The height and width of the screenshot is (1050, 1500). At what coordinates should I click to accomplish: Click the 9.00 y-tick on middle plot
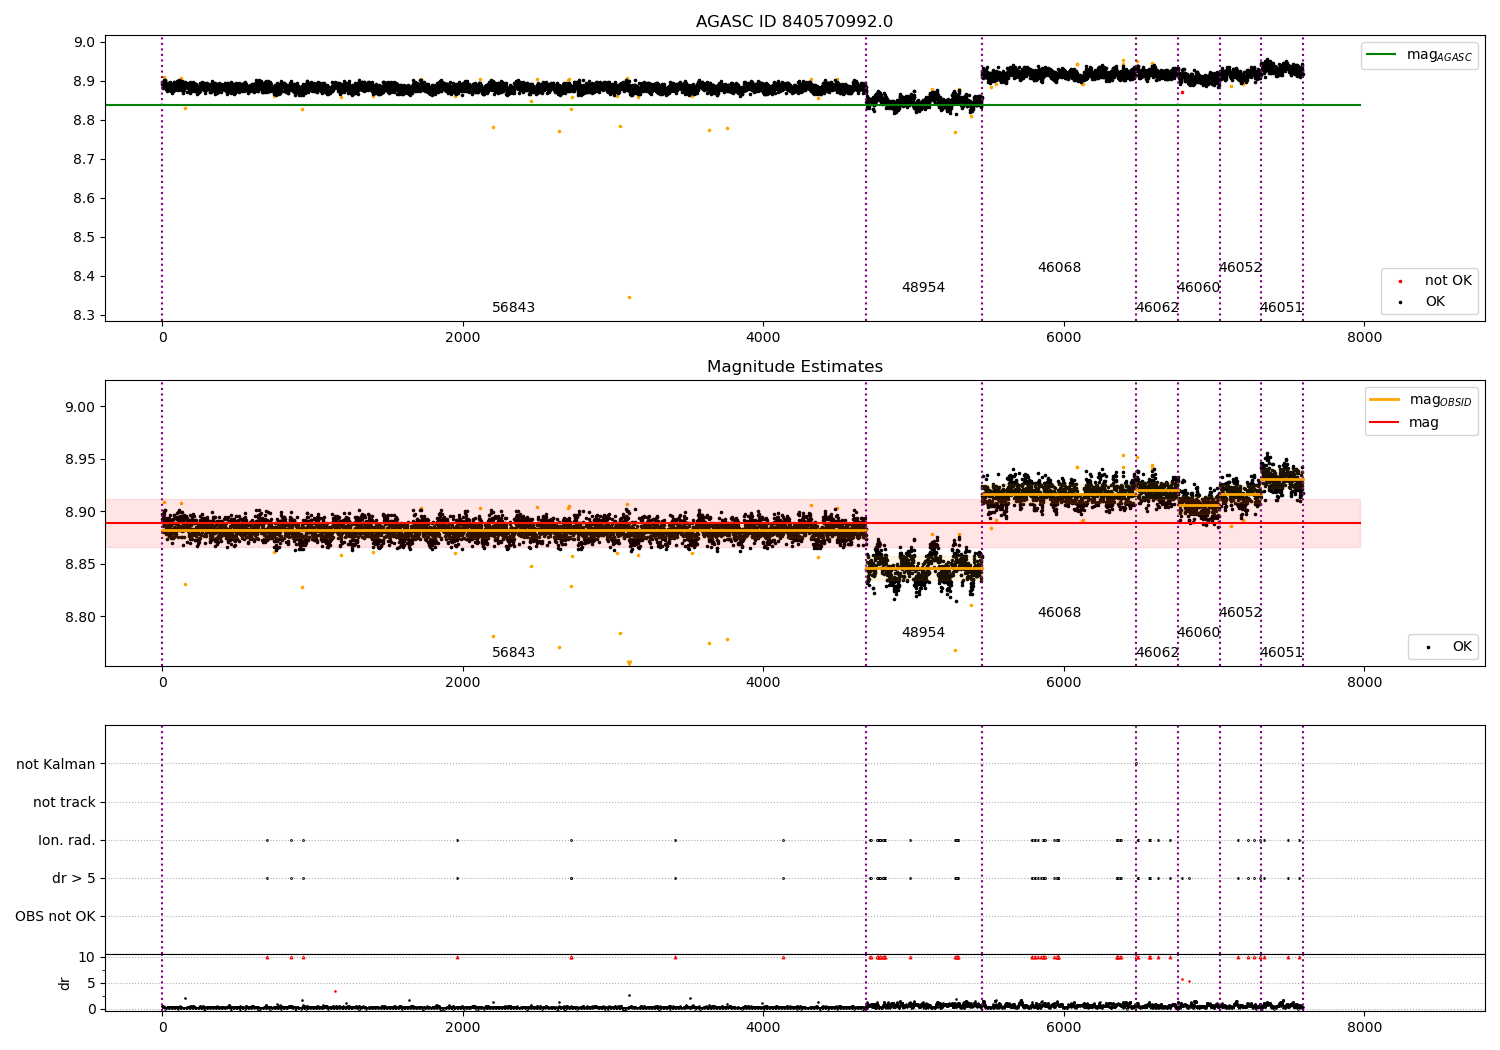pyautogui.click(x=81, y=407)
